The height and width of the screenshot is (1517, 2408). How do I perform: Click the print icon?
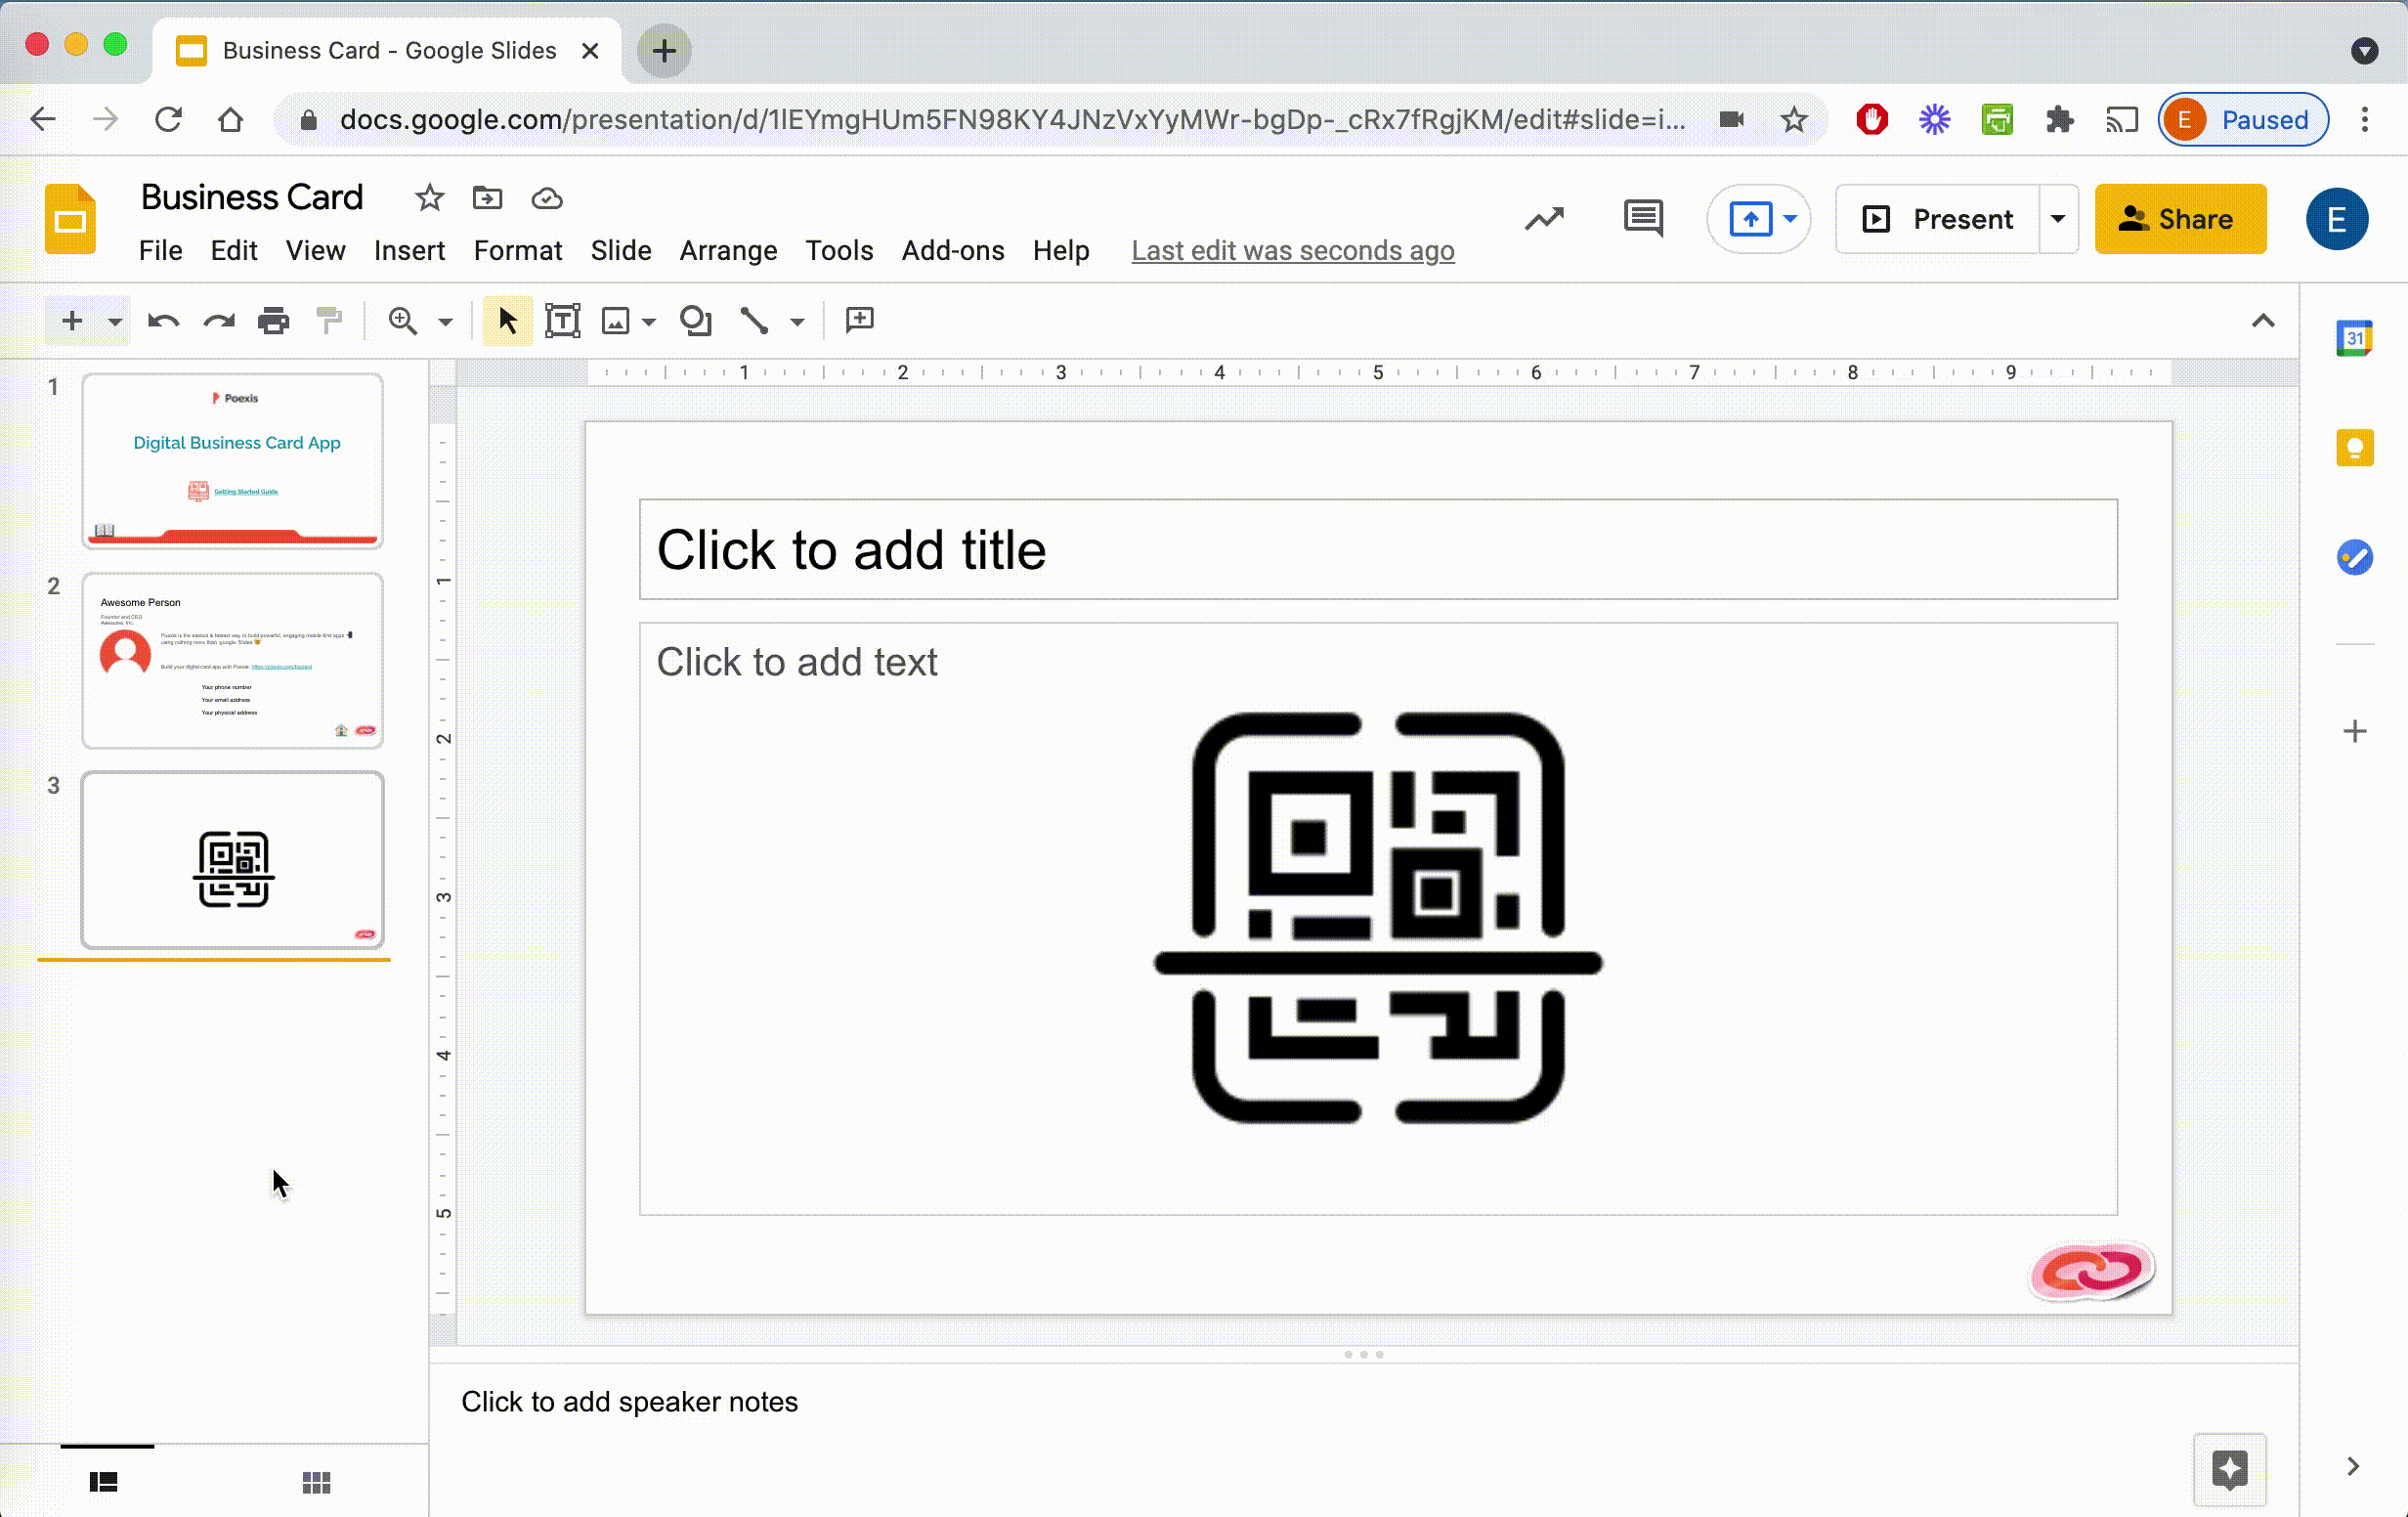pyautogui.click(x=273, y=321)
